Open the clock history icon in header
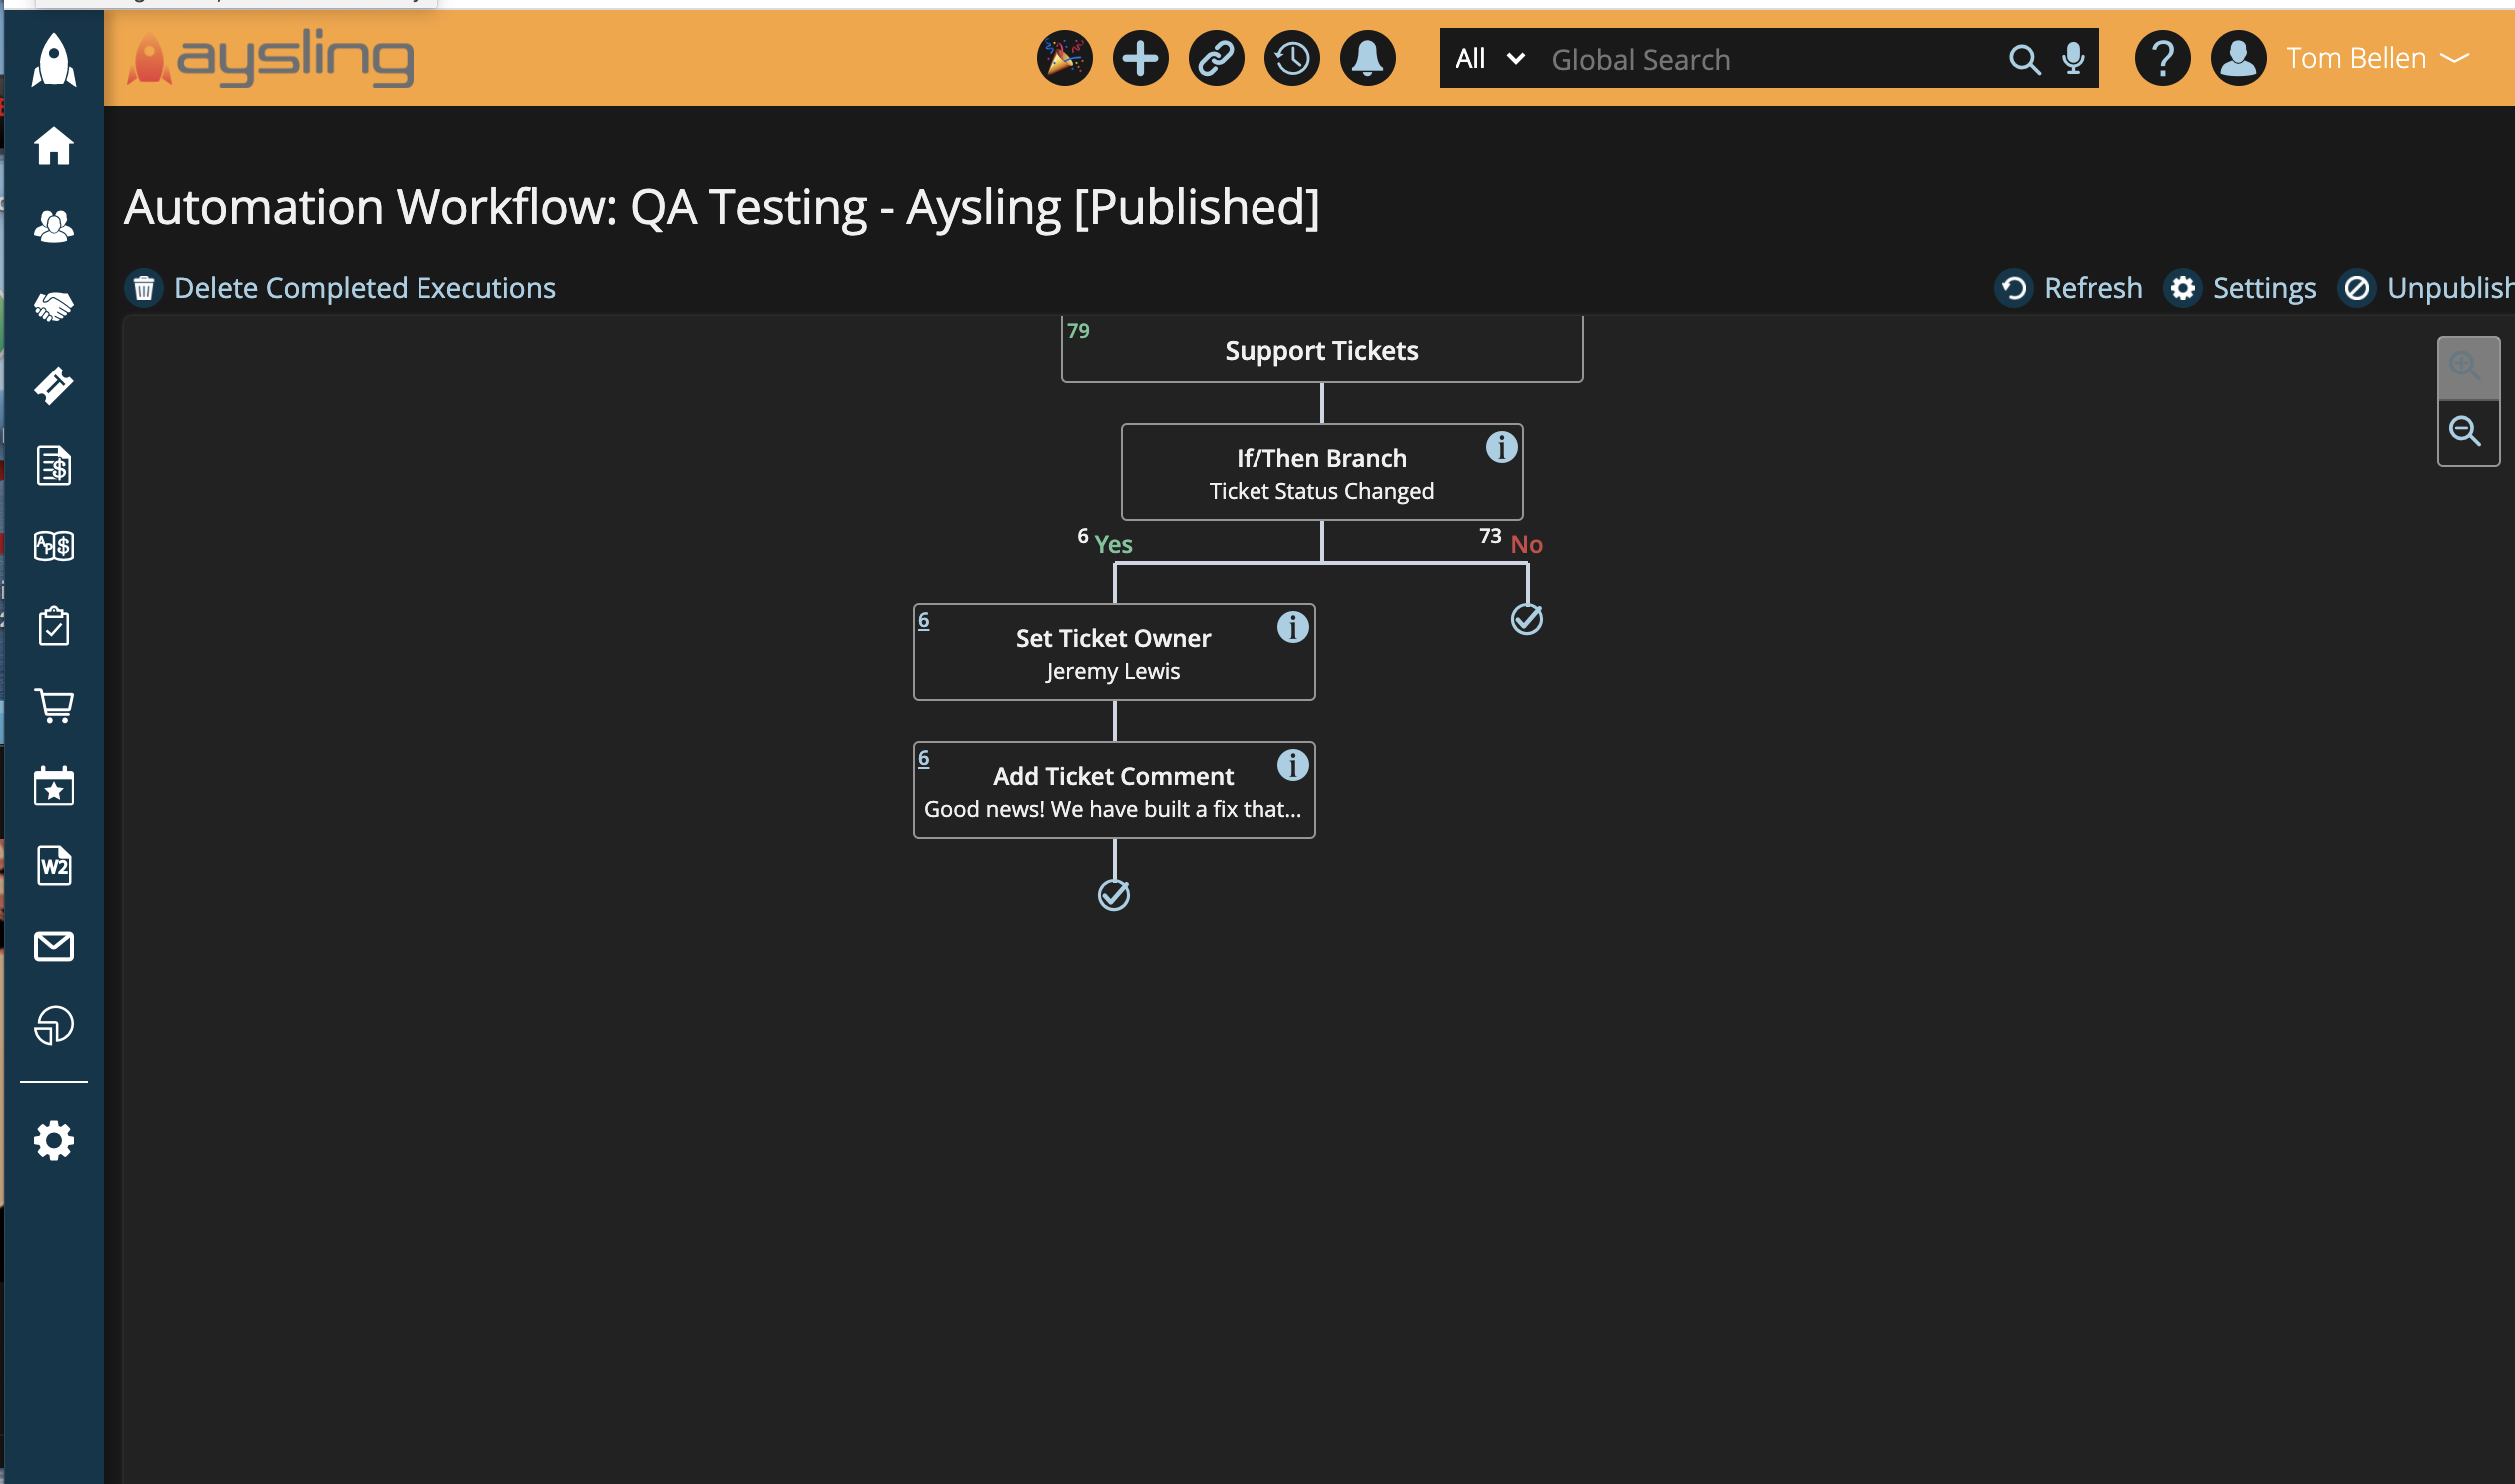2515x1484 pixels. [1292, 58]
